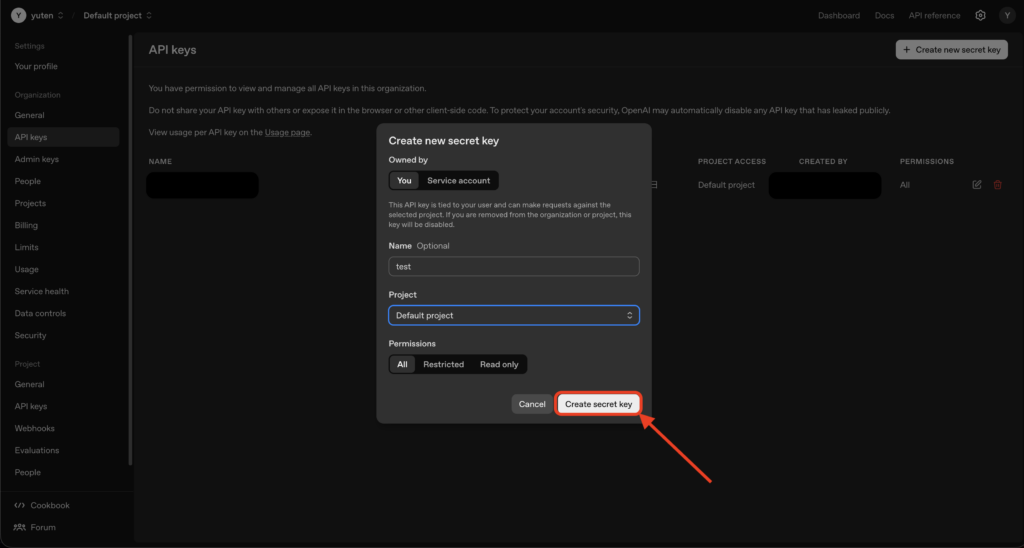Cancel the create secret key dialog
This screenshot has height=548, width=1024.
point(532,404)
